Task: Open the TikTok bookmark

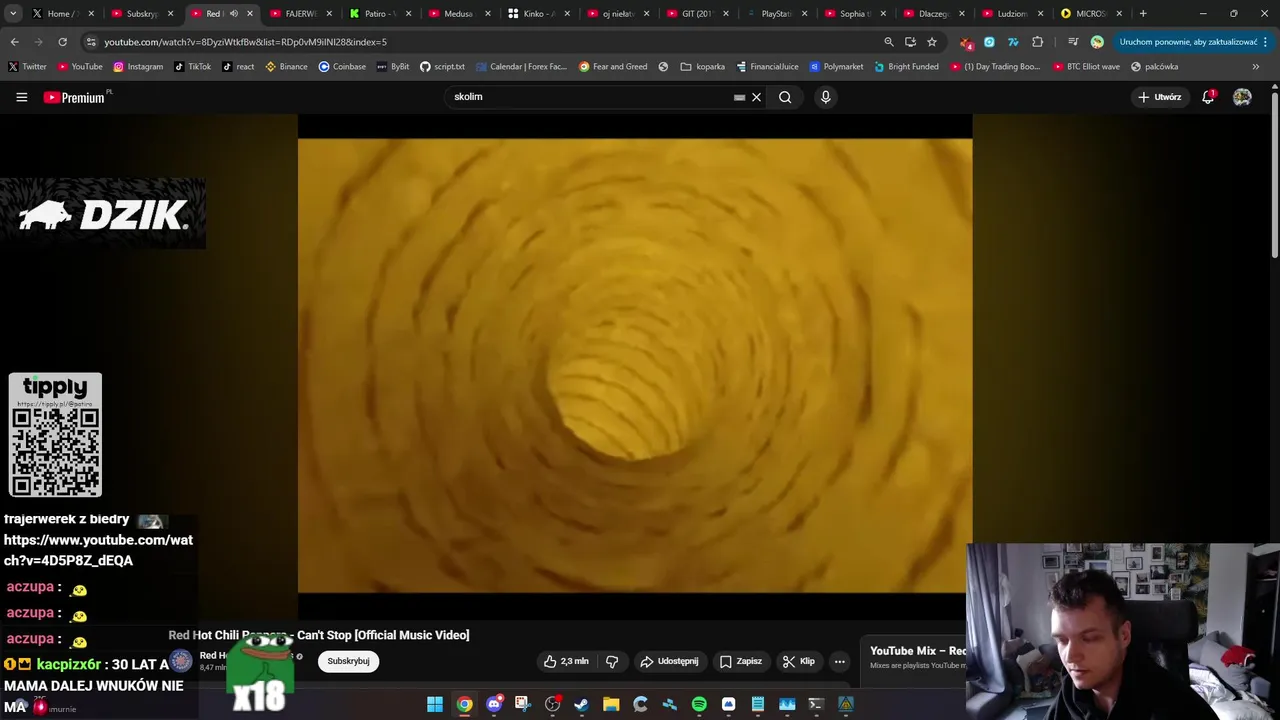Action: 192,66
